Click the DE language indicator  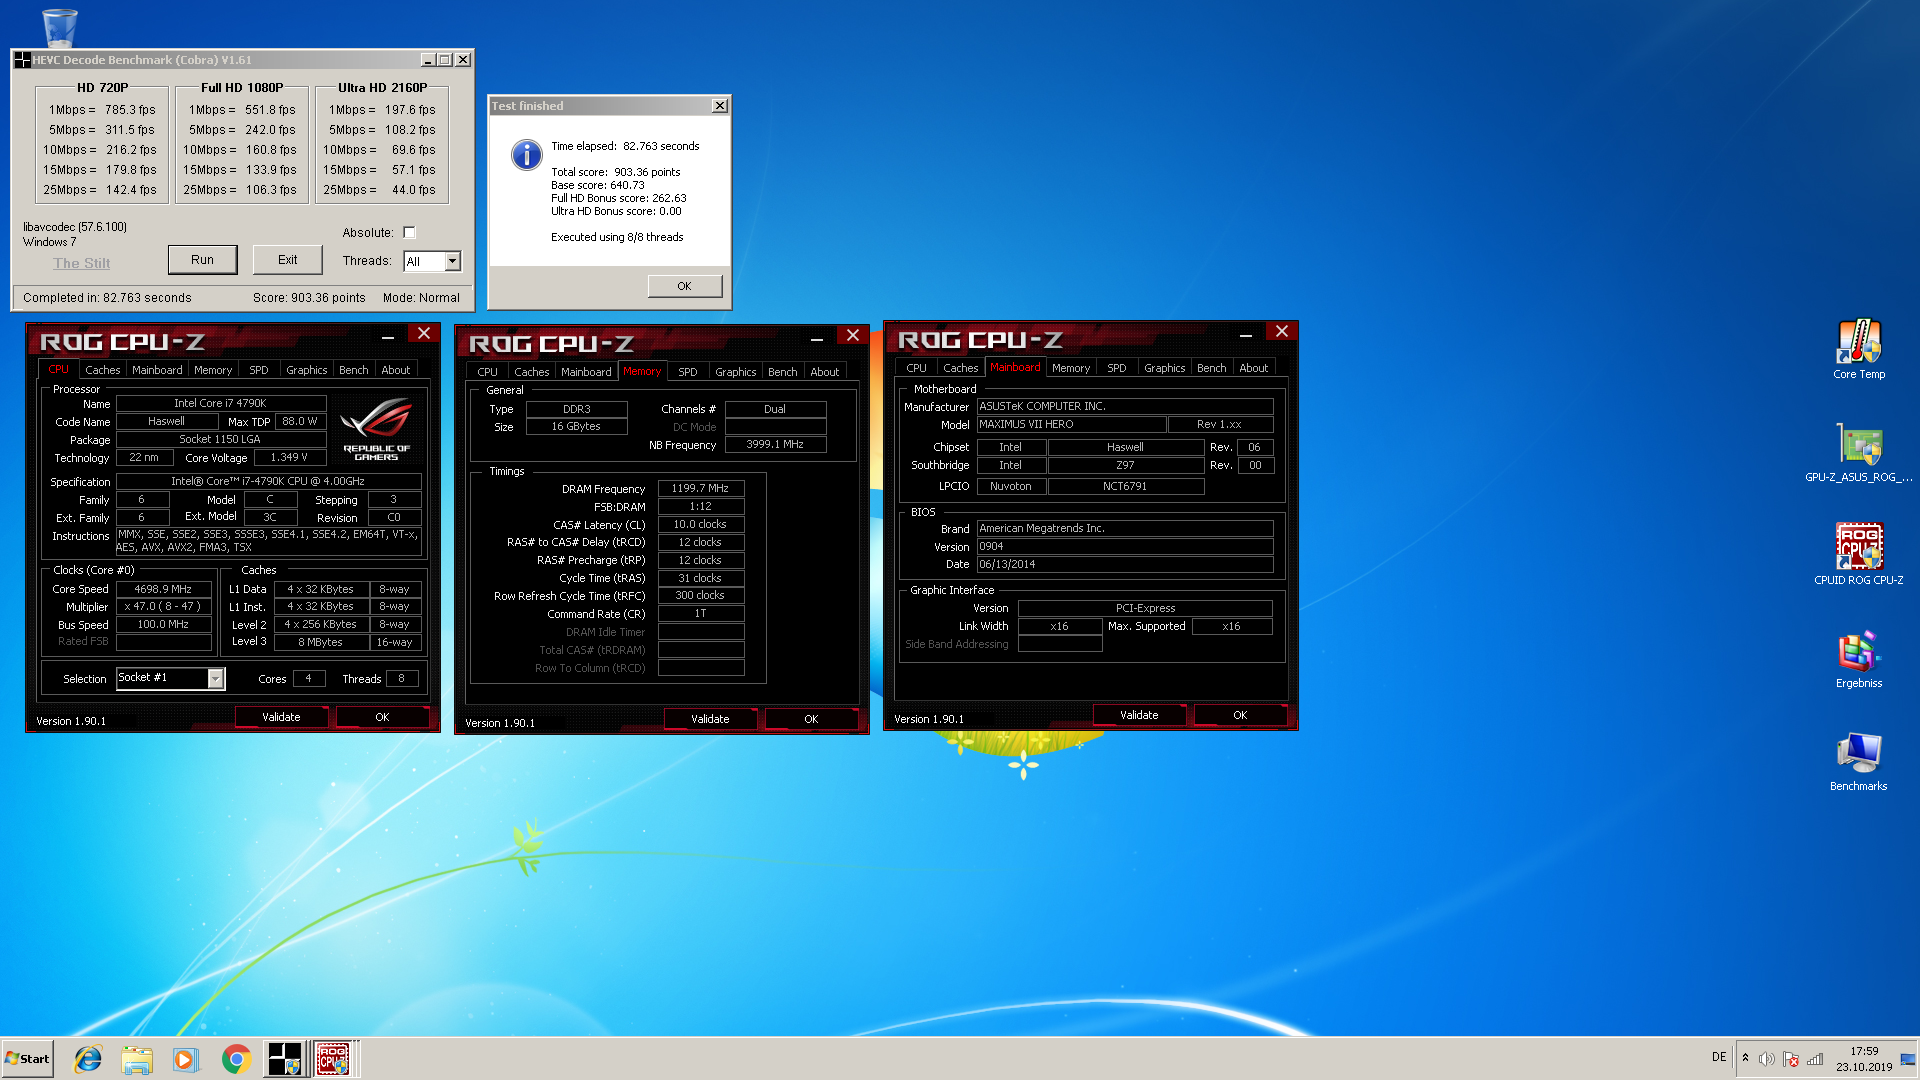coord(1719,1057)
